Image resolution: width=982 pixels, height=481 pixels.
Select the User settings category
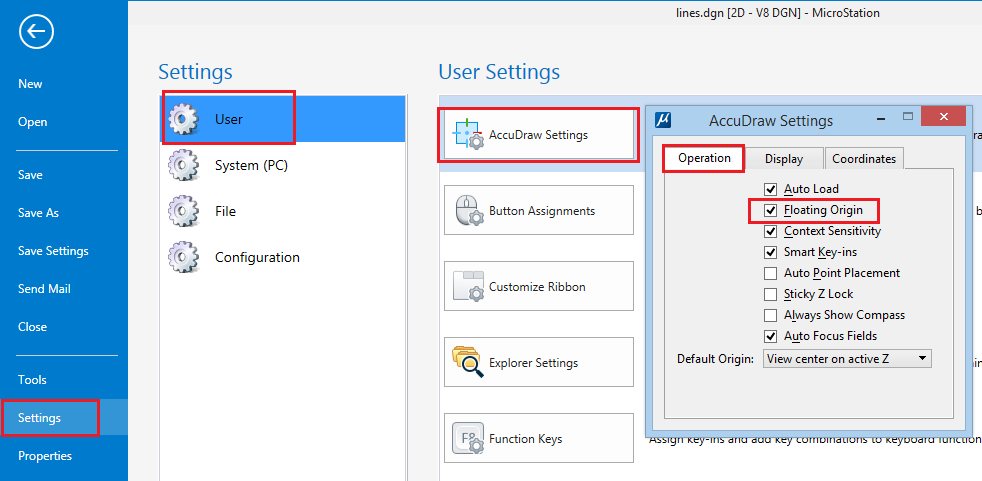coord(282,118)
